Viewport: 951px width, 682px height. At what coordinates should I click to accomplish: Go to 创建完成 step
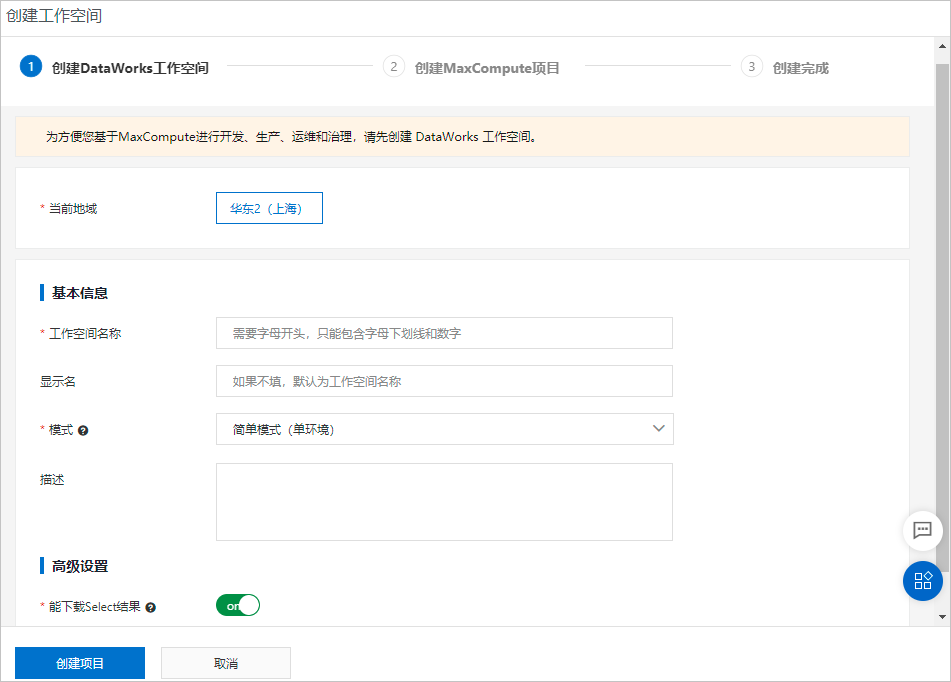click(801, 68)
